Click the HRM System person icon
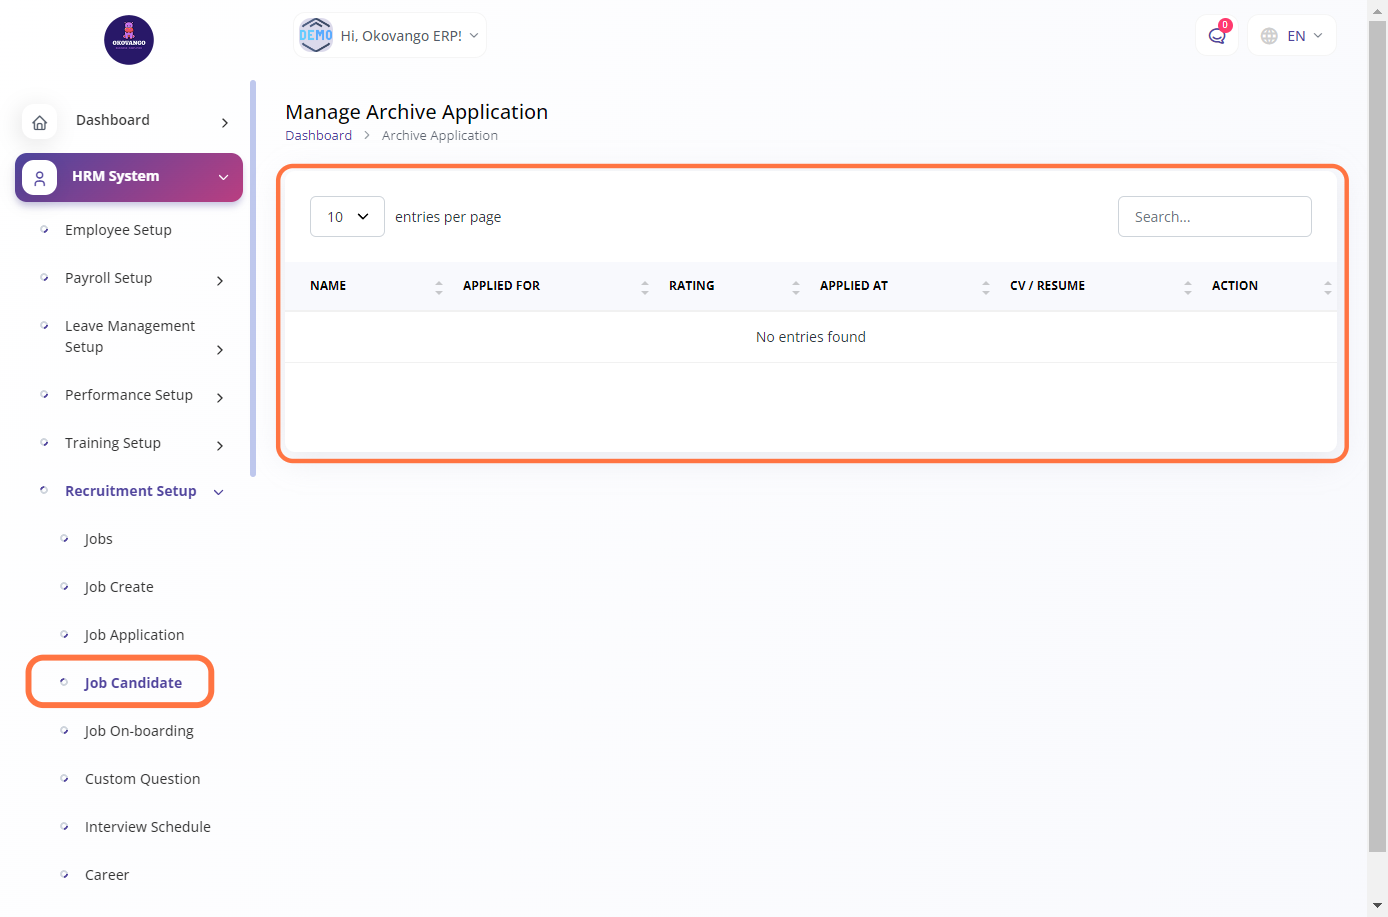1388x917 pixels. click(x=40, y=178)
